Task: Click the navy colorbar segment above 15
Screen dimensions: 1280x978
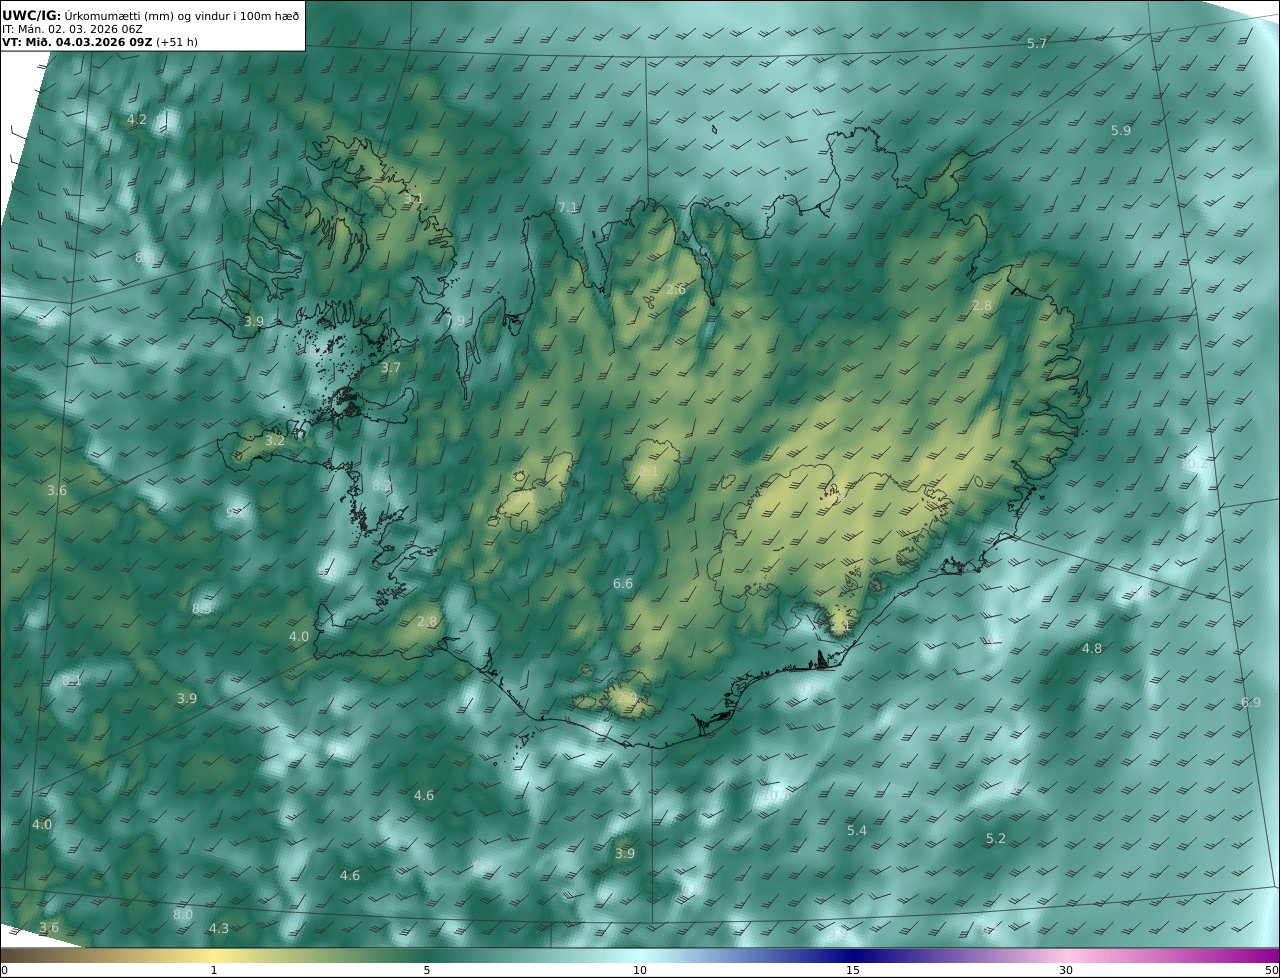Action: coord(853,955)
